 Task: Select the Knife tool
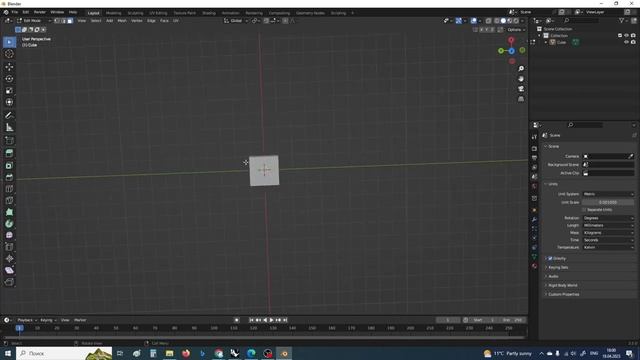click(x=9, y=200)
